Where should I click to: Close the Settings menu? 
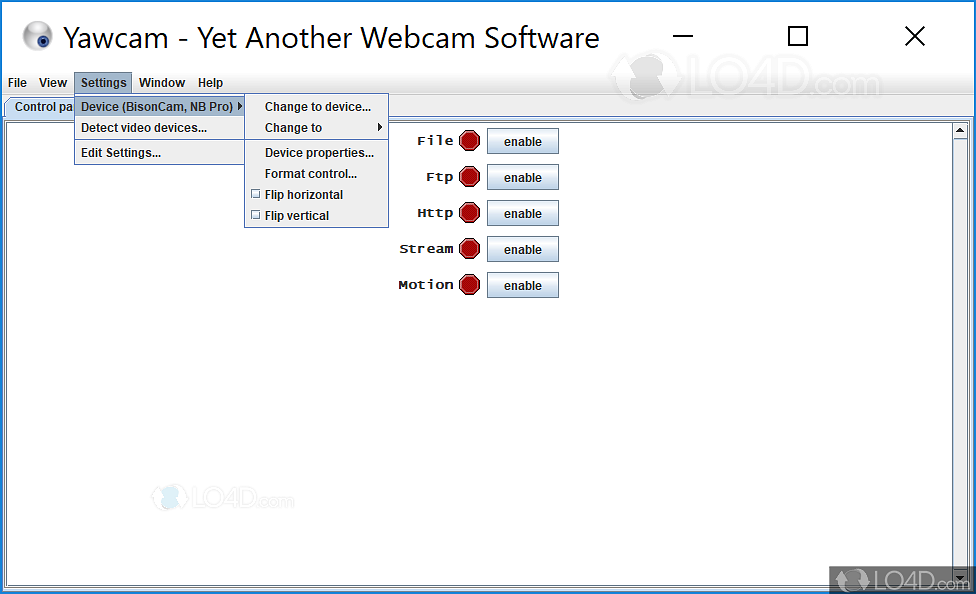(103, 83)
